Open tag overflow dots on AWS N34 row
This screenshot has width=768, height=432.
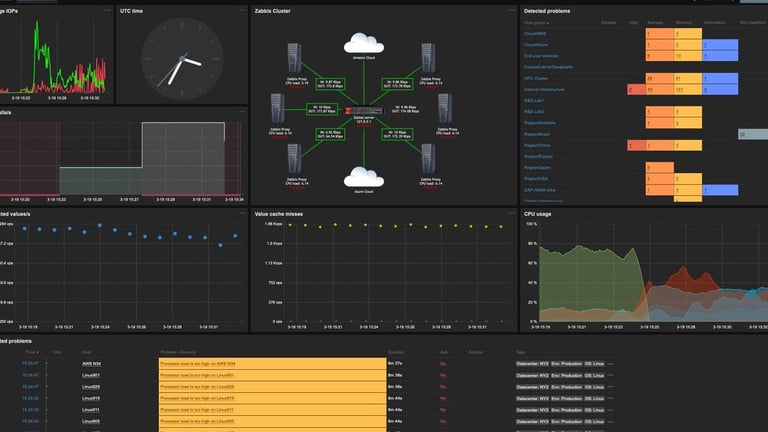610,364
